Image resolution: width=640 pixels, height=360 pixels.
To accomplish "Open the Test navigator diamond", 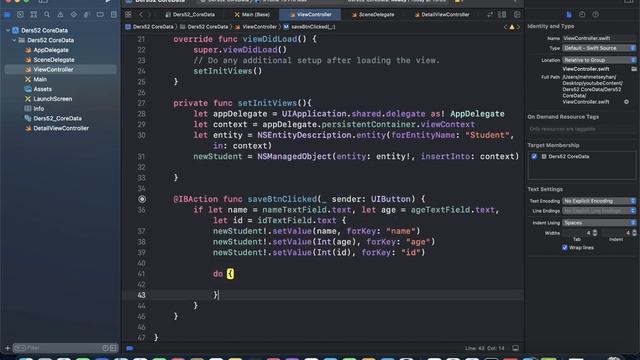I will [x=73, y=15].
